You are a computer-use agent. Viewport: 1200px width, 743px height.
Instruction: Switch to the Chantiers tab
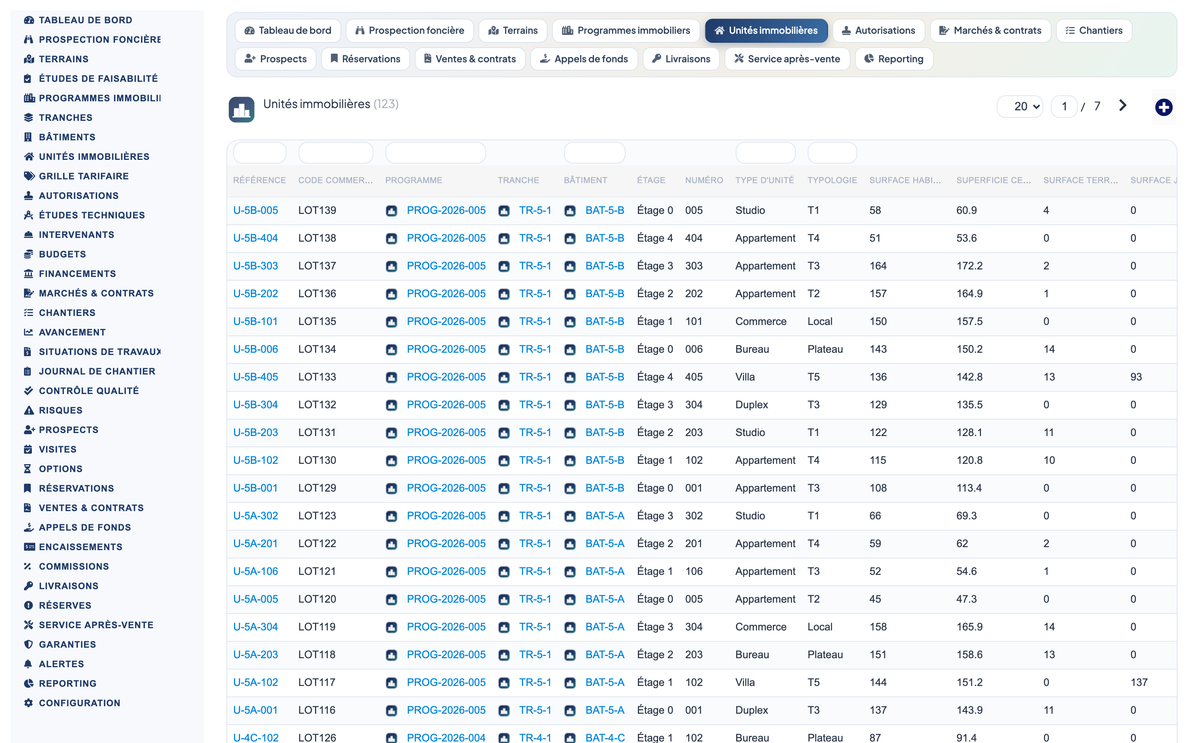(x=1094, y=31)
